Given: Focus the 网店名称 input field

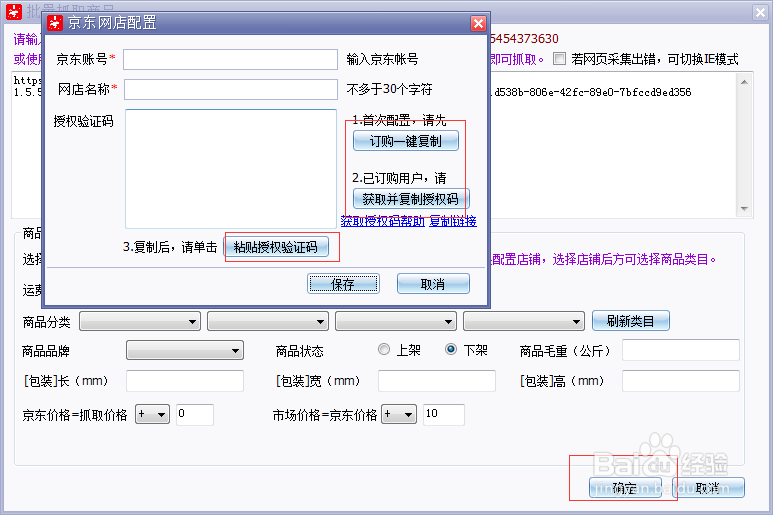Looking at the screenshot, I should tap(230, 90).
